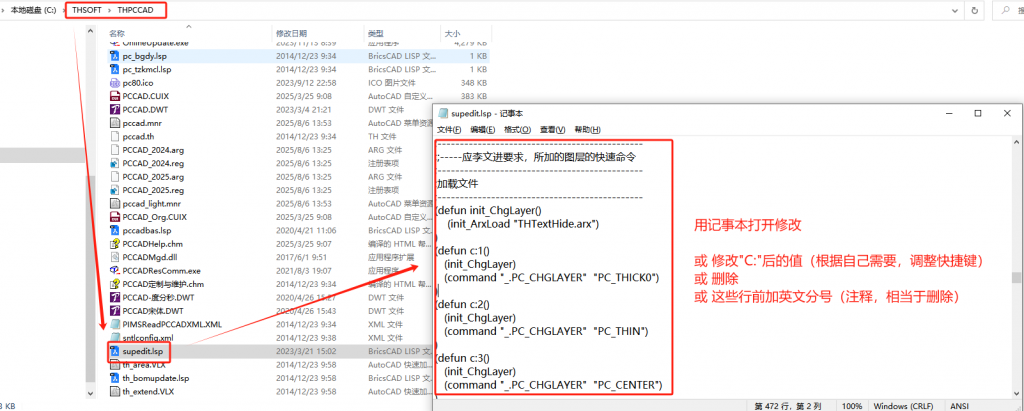
Task: Click 'Windows (CRLF)' in Notepad status bar
Action: click(x=903, y=406)
